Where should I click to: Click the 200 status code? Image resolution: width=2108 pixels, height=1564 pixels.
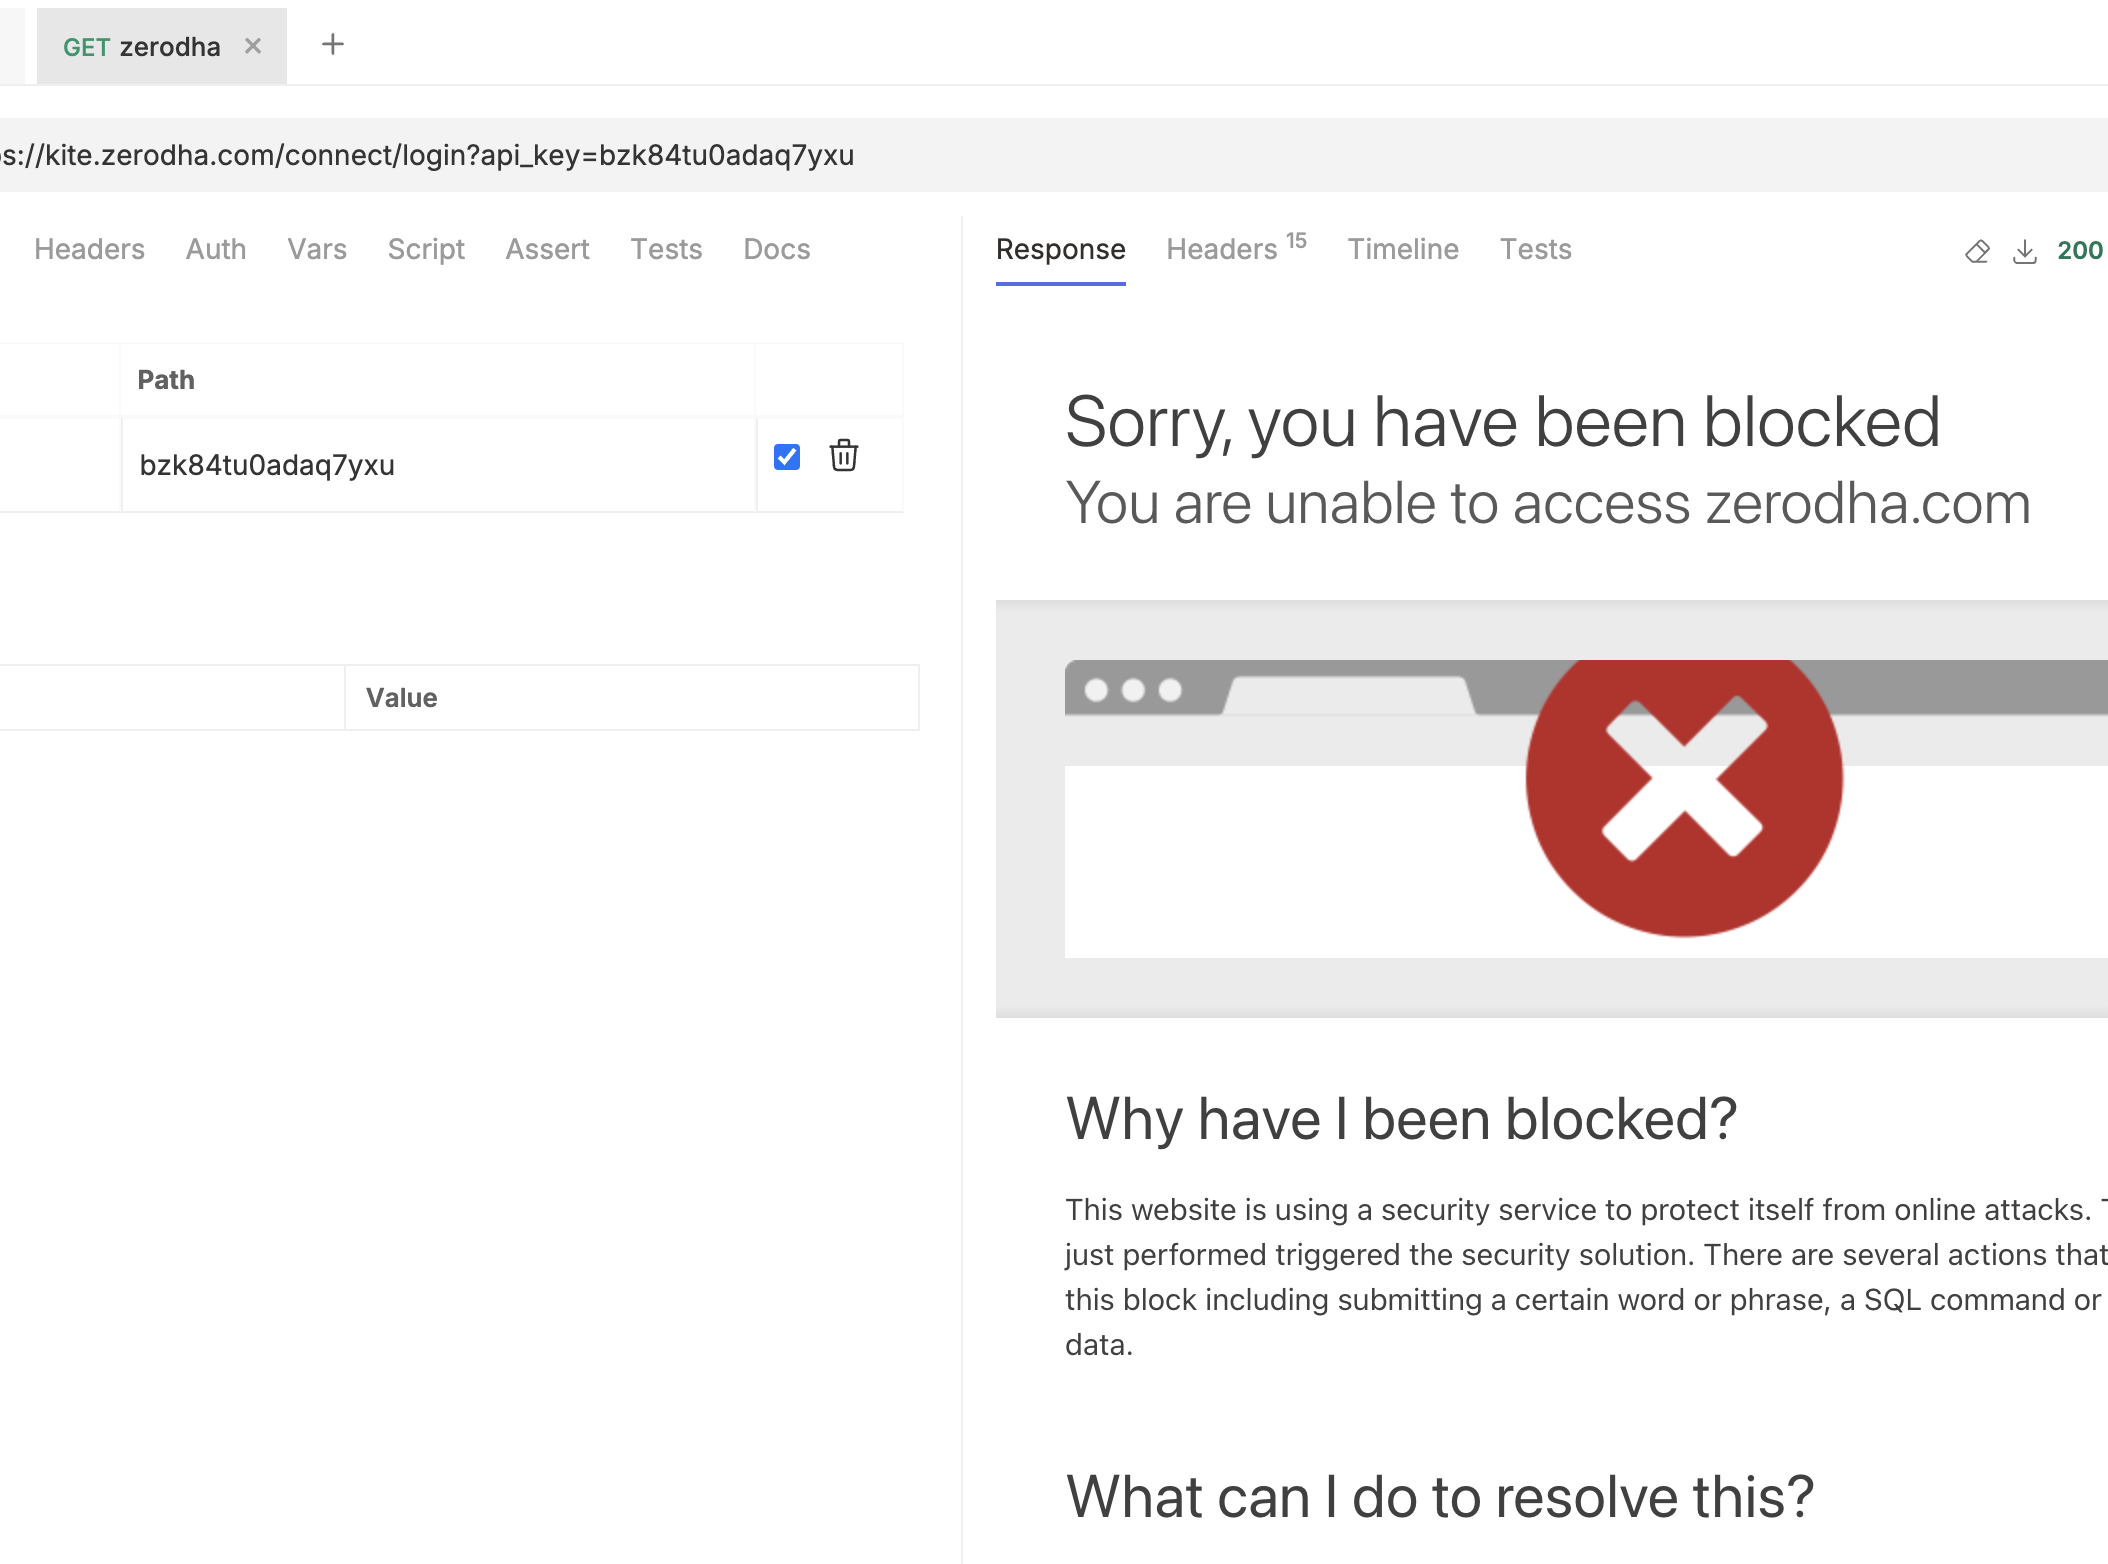(2080, 250)
